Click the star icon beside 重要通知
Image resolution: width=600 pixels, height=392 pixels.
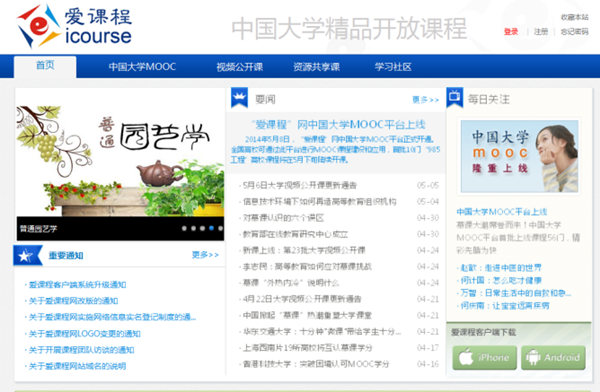[27, 255]
